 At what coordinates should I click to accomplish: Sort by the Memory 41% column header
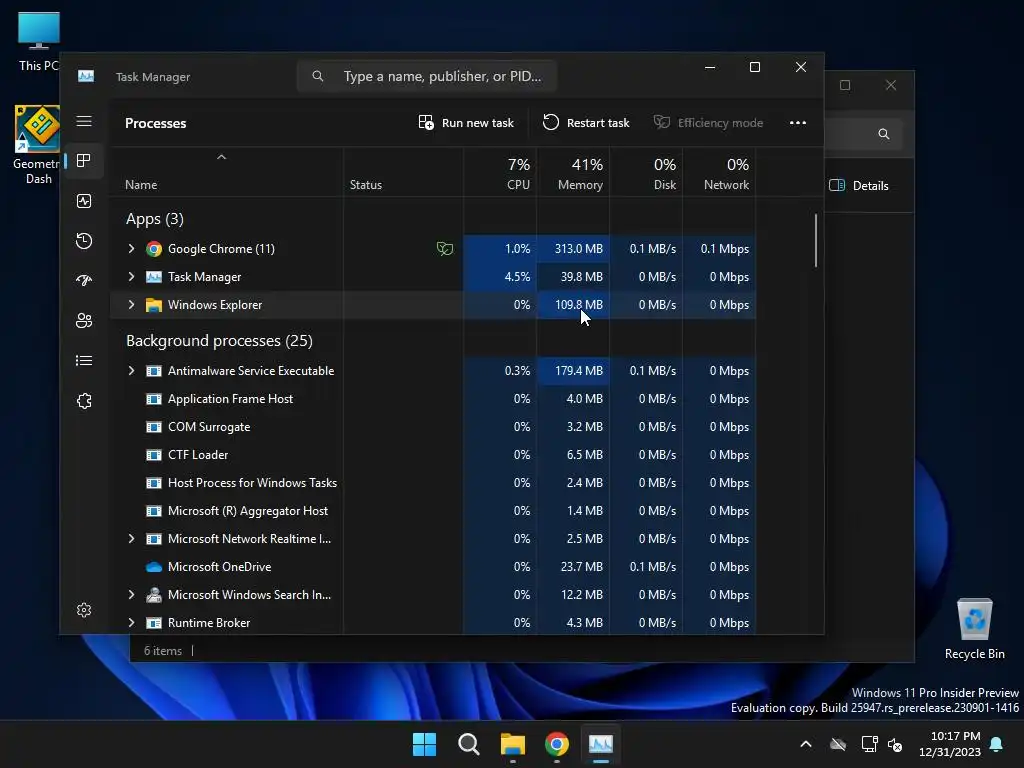click(x=573, y=173)
